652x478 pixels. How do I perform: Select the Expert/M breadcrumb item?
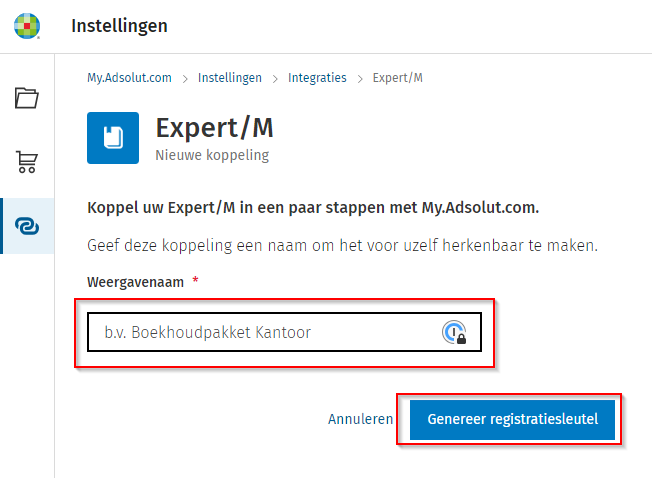coord(397,78)
